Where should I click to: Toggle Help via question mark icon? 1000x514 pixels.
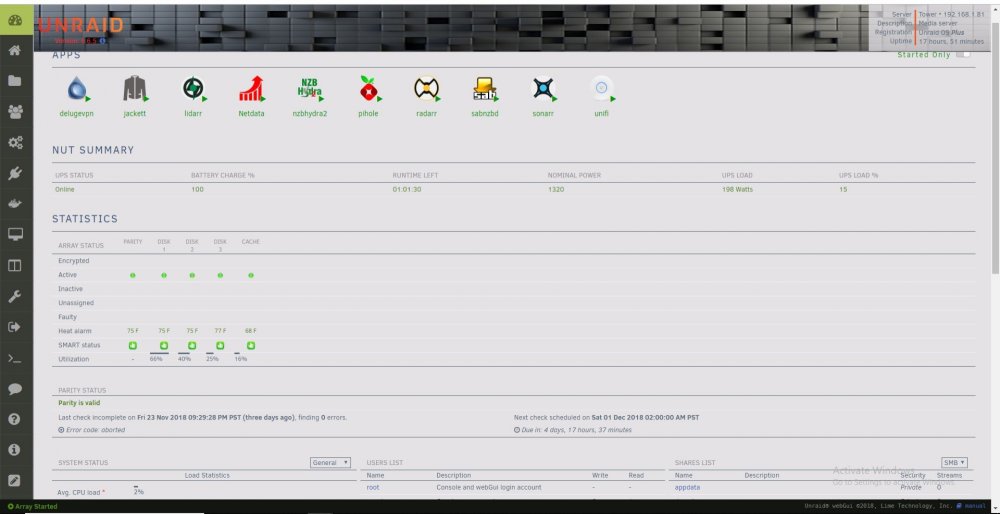[x=15, y=419]
